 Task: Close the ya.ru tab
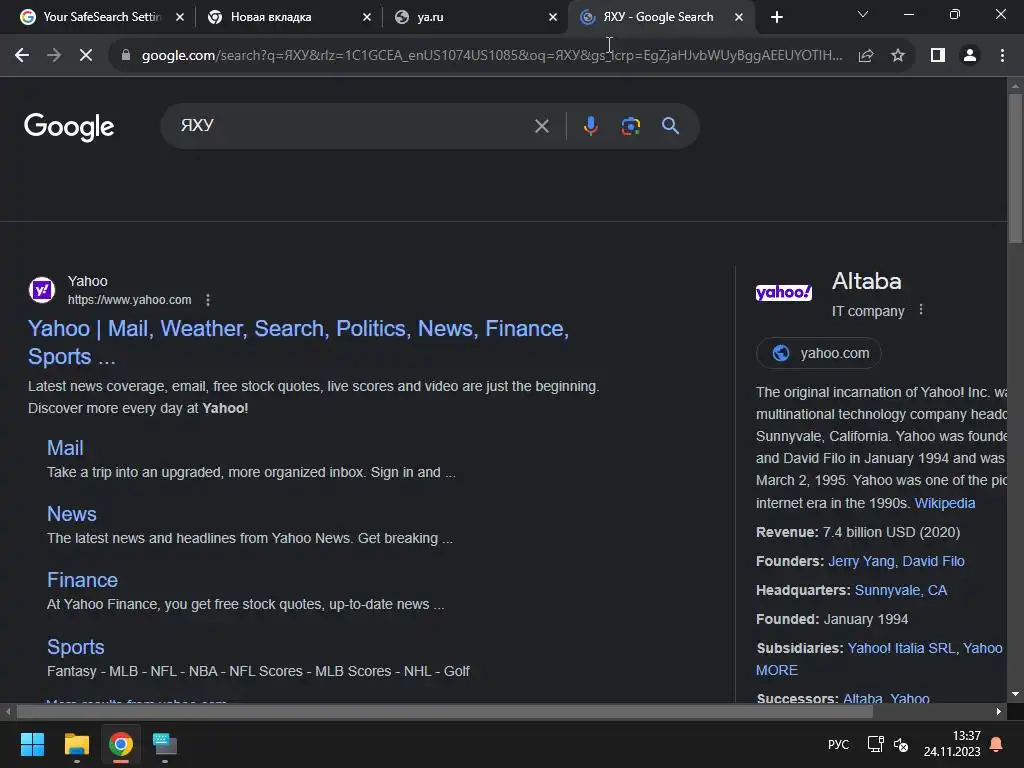552,18
